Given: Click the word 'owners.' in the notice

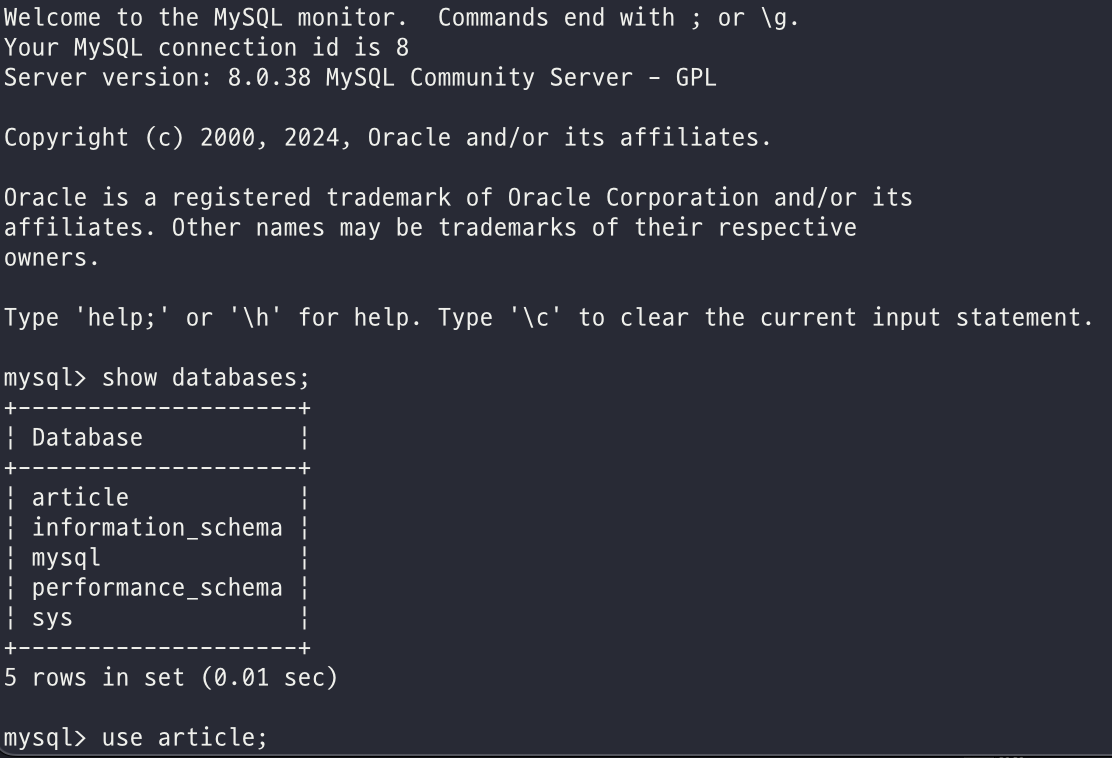Looking at the screenshot, I should tap(52, 258).
